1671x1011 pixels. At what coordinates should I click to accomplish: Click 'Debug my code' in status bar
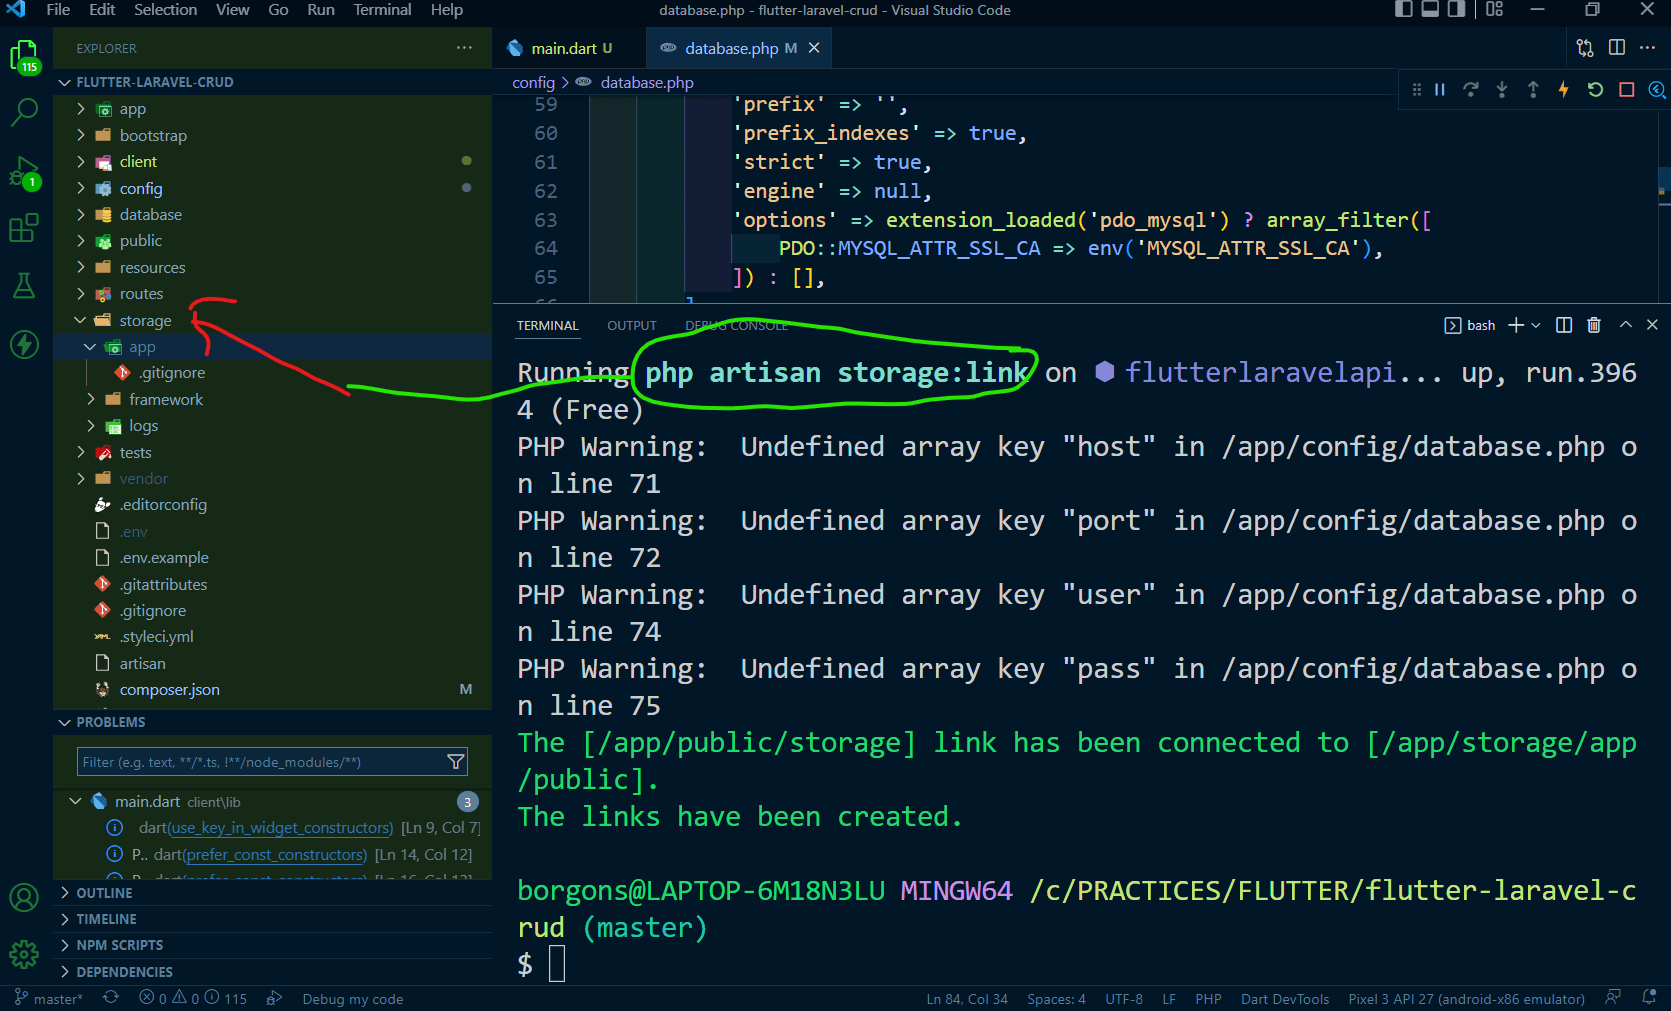(352, 998)
